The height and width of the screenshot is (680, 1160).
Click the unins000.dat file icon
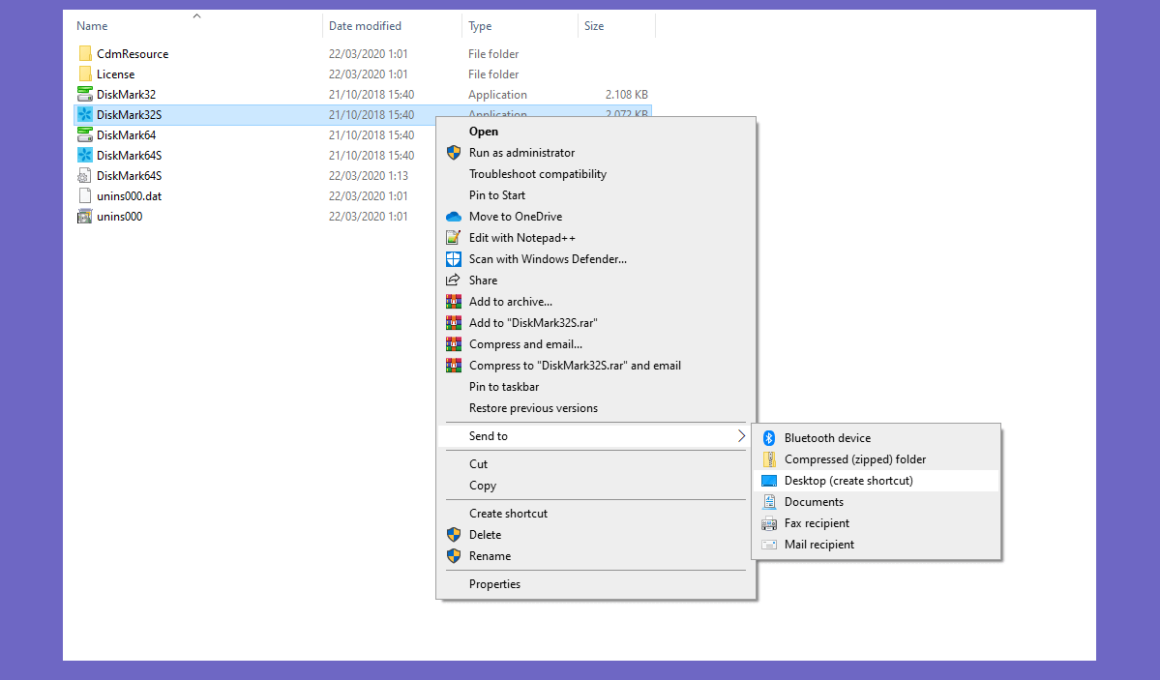(x=85, y=196)
